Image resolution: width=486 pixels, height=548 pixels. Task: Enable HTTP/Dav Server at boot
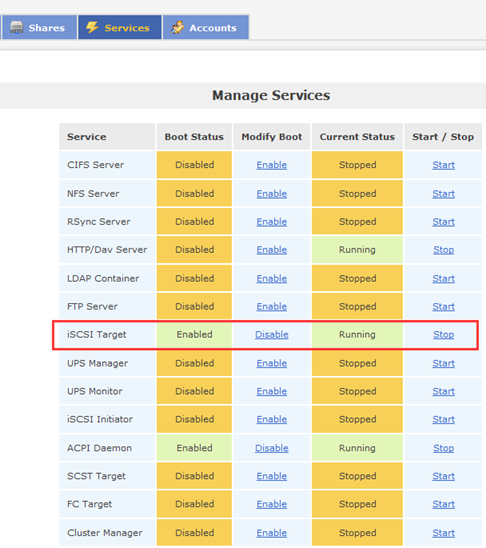pos(271,250)
